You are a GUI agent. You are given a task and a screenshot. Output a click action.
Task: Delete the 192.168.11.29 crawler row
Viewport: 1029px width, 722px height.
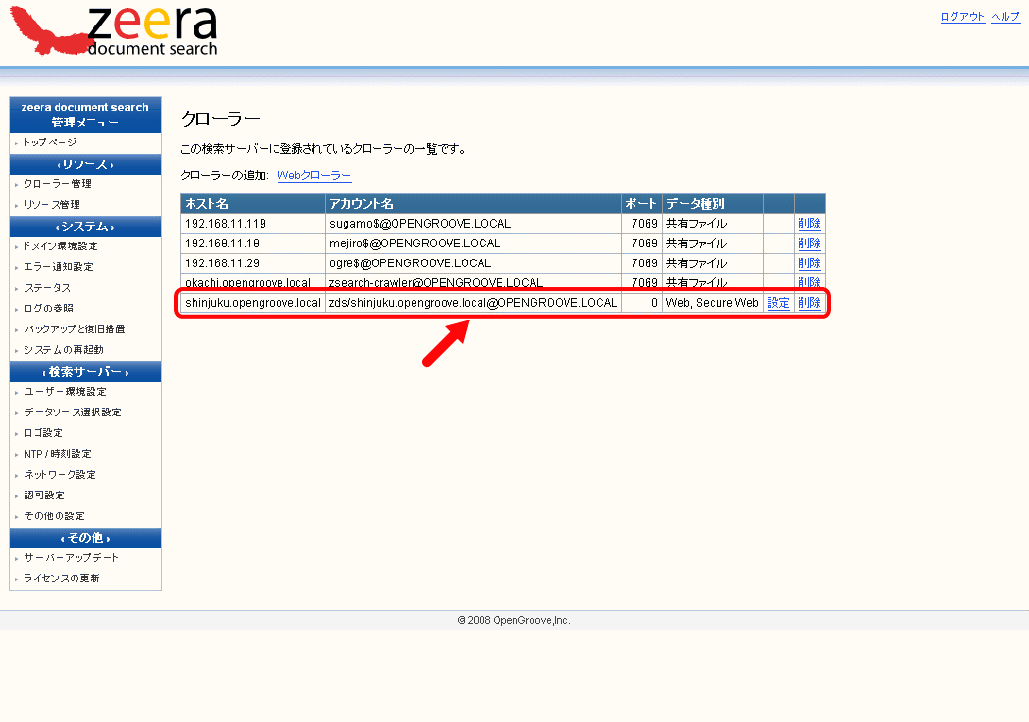point(809,263)
